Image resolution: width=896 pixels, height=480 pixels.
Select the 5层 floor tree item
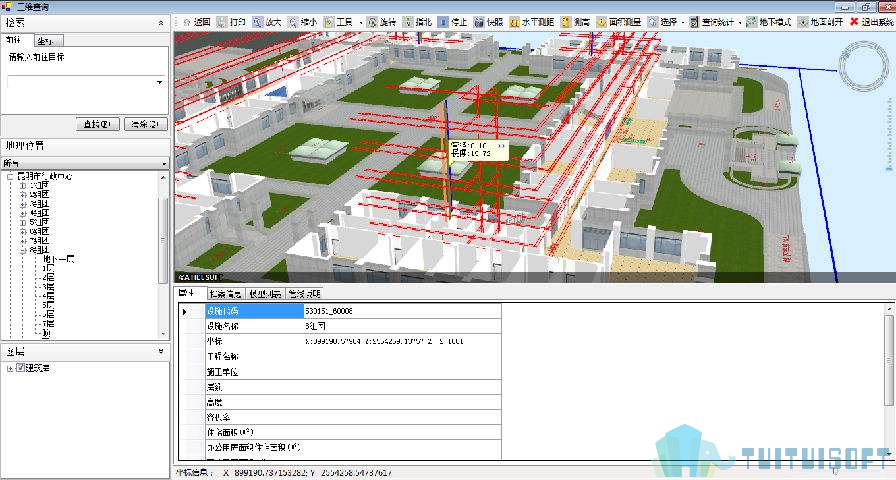pos(49,305)
